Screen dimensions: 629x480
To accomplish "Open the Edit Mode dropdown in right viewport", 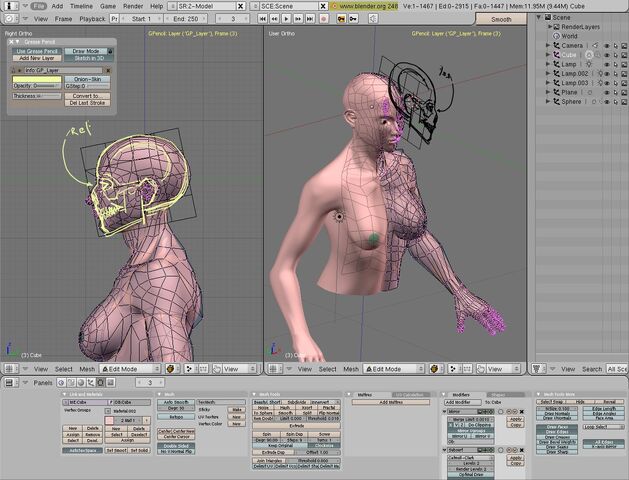I will point(394,369).
